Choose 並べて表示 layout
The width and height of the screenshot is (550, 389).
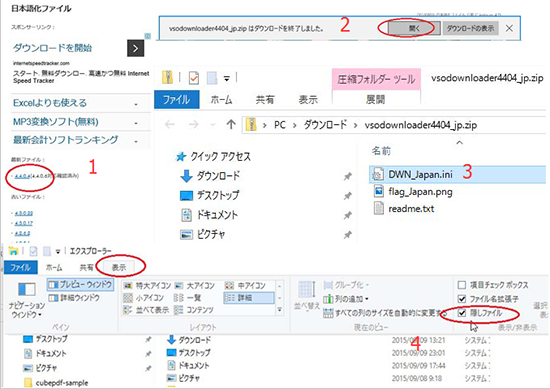point(146,310)
